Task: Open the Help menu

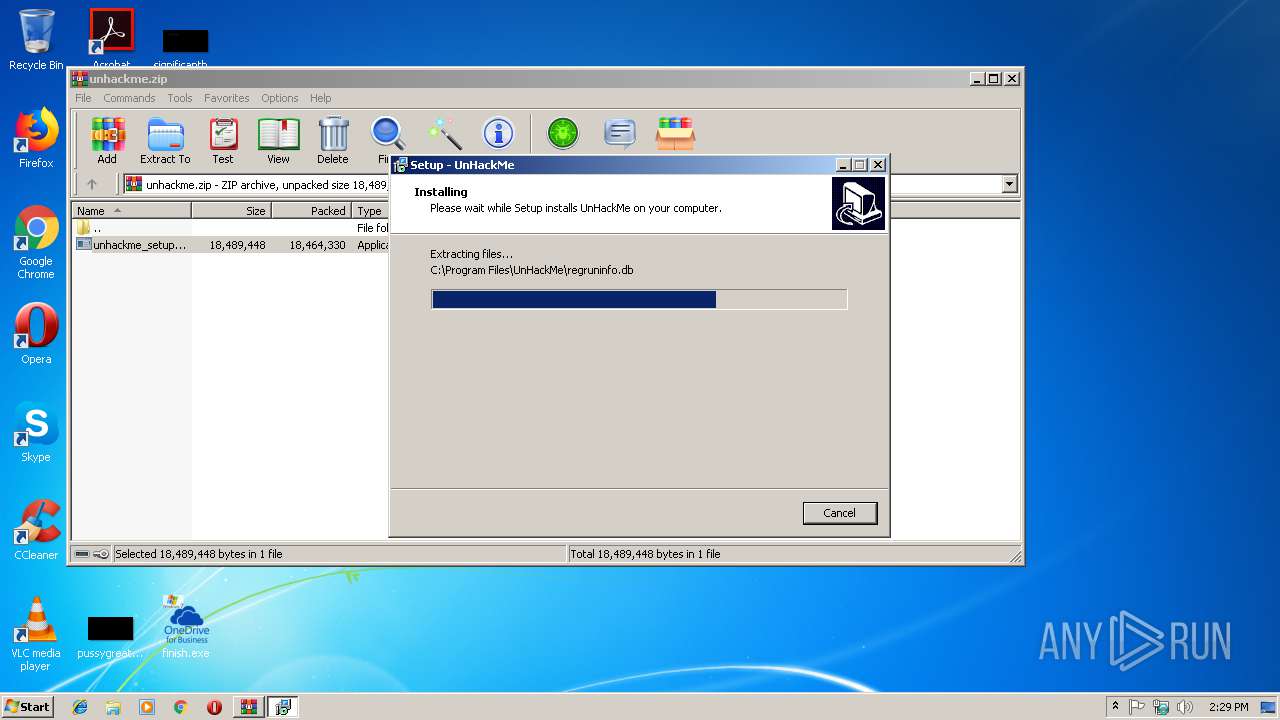Action: (x=320, y=98)
